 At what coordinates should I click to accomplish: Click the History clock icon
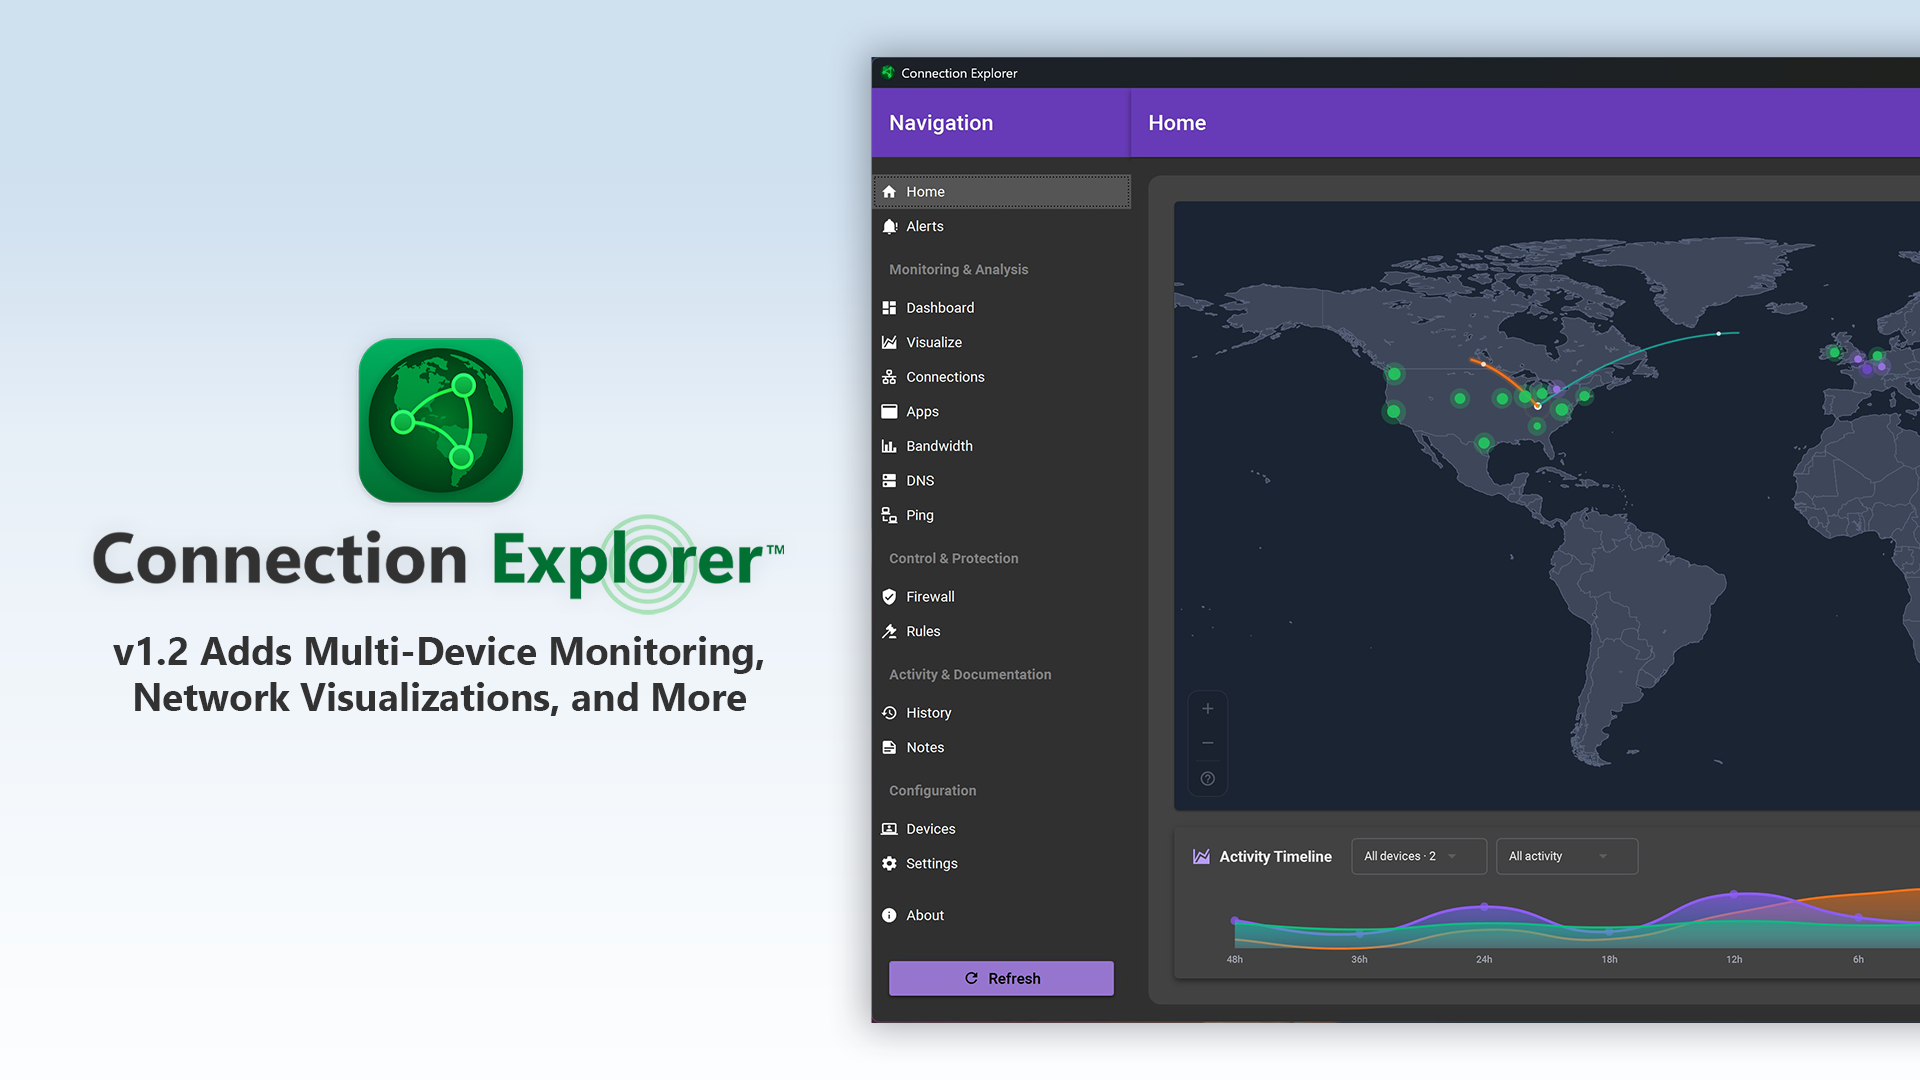click(x=889, y=713)
